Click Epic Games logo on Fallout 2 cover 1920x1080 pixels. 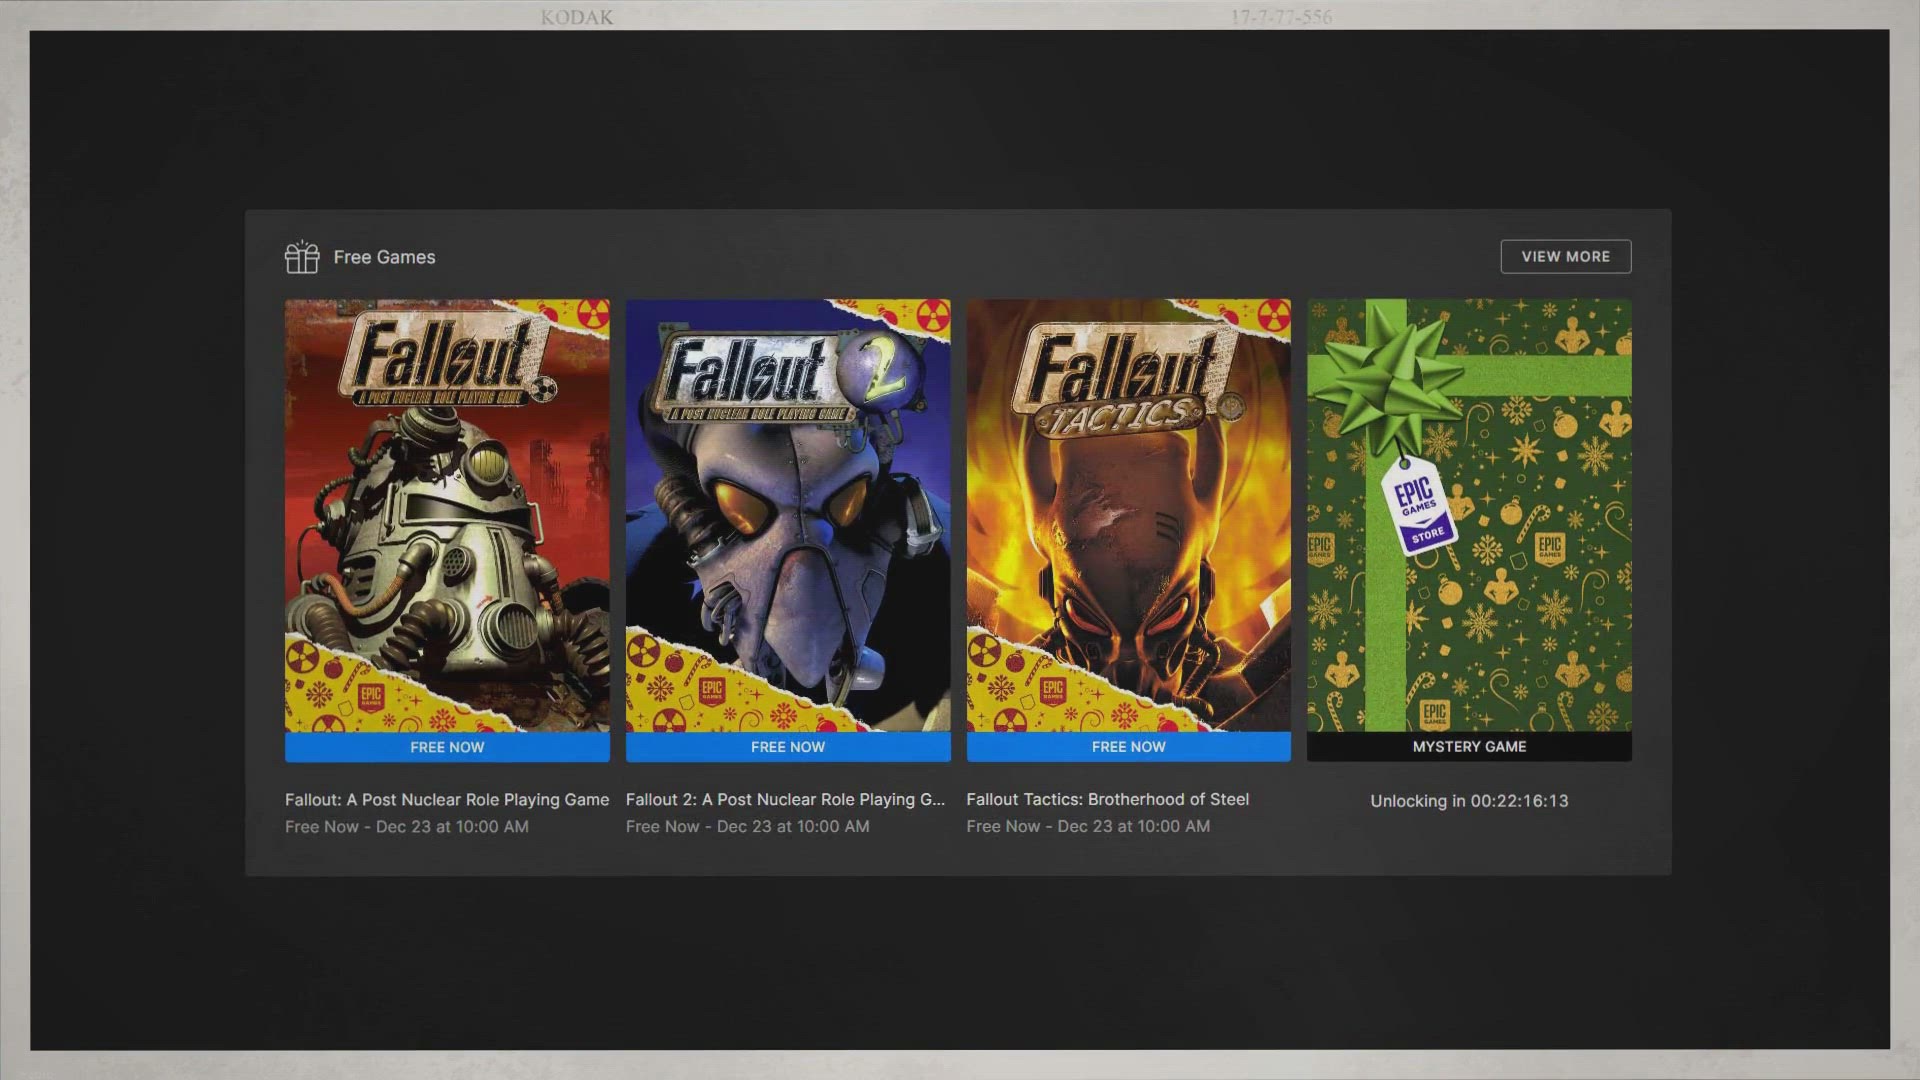tap(712, 692)
